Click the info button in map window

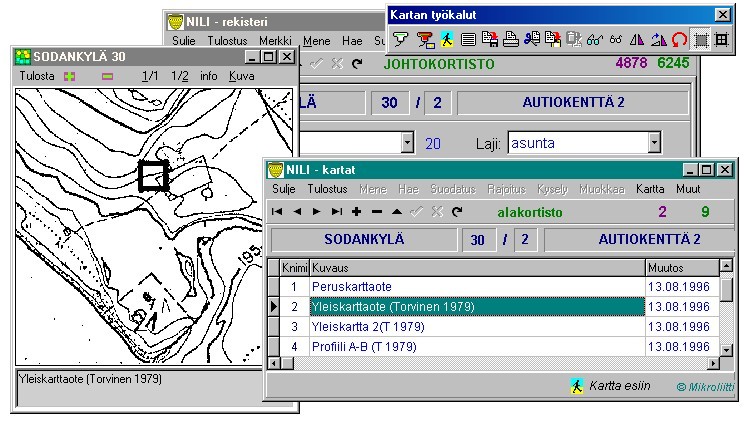coord(208,76)
